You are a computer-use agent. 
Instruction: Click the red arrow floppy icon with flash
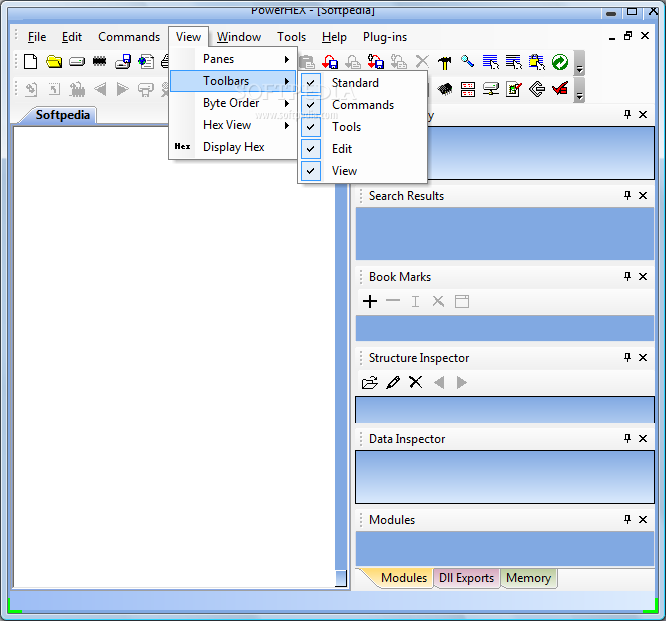(376, 62)
